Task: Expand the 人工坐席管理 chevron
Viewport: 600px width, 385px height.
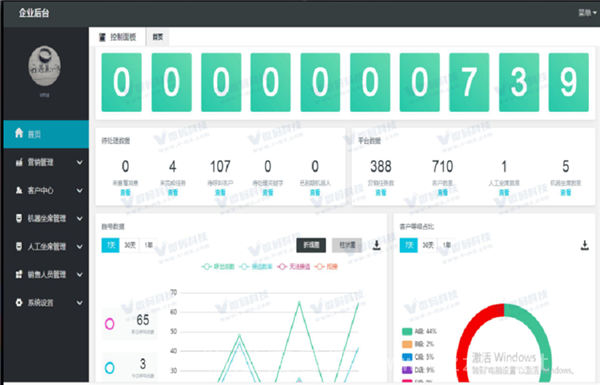Action: [x=80, y=246]
